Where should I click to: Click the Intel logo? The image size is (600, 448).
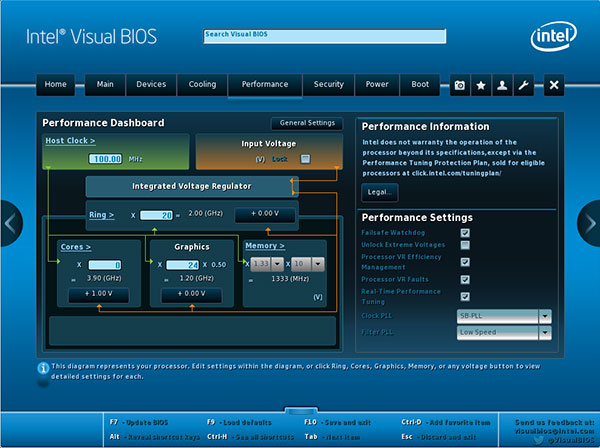pos(554,36)
